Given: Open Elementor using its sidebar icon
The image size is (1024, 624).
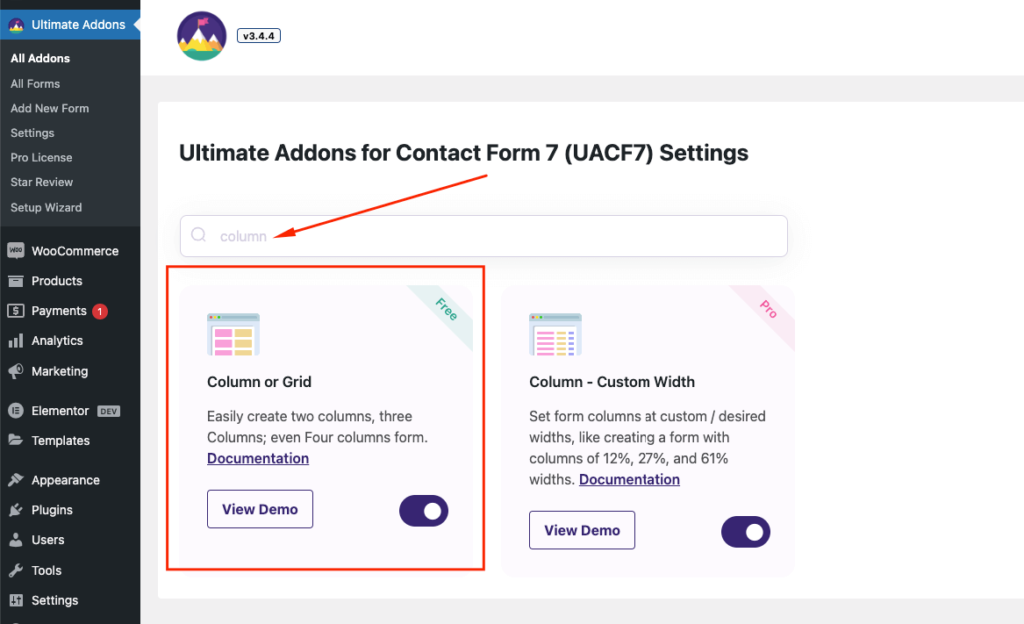Looking at the screenshot, I should point(15,410).
